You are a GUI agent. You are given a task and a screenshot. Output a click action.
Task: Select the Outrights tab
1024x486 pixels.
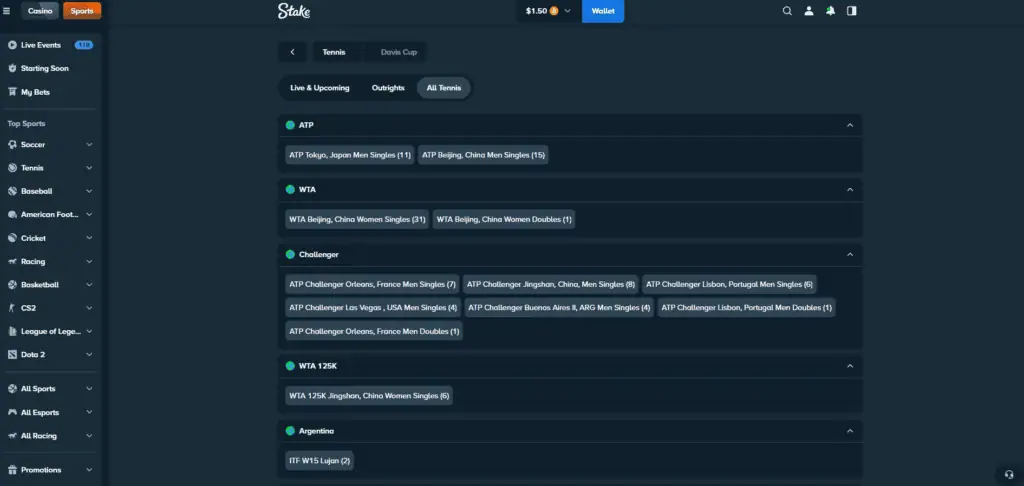click(x=388, y=88)
